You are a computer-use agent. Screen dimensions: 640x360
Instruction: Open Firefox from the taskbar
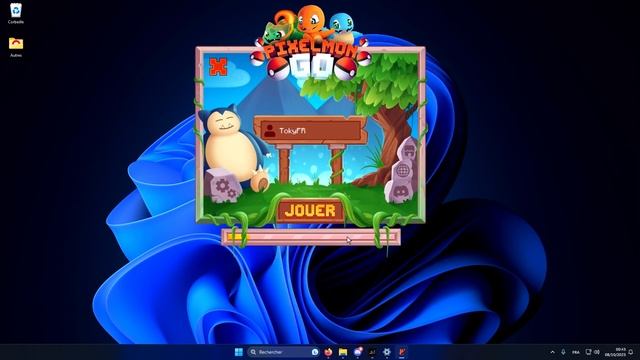coord(328,352)
